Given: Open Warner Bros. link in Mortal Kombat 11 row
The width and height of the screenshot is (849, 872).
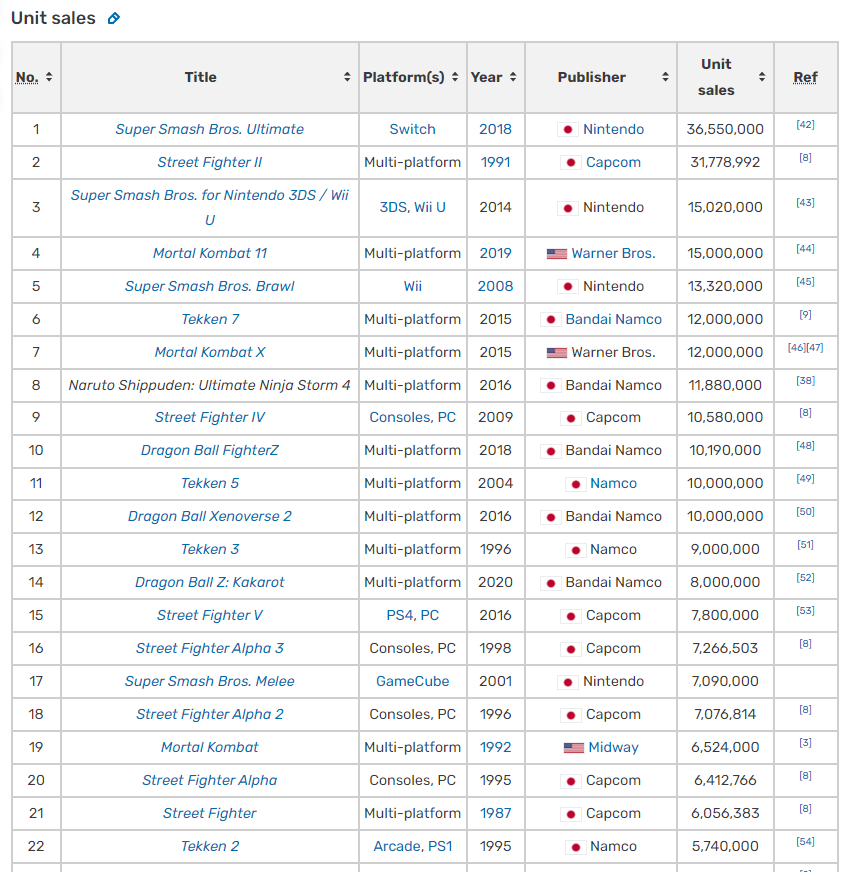Looking at the screenshot, I should (x=613, y=253).
